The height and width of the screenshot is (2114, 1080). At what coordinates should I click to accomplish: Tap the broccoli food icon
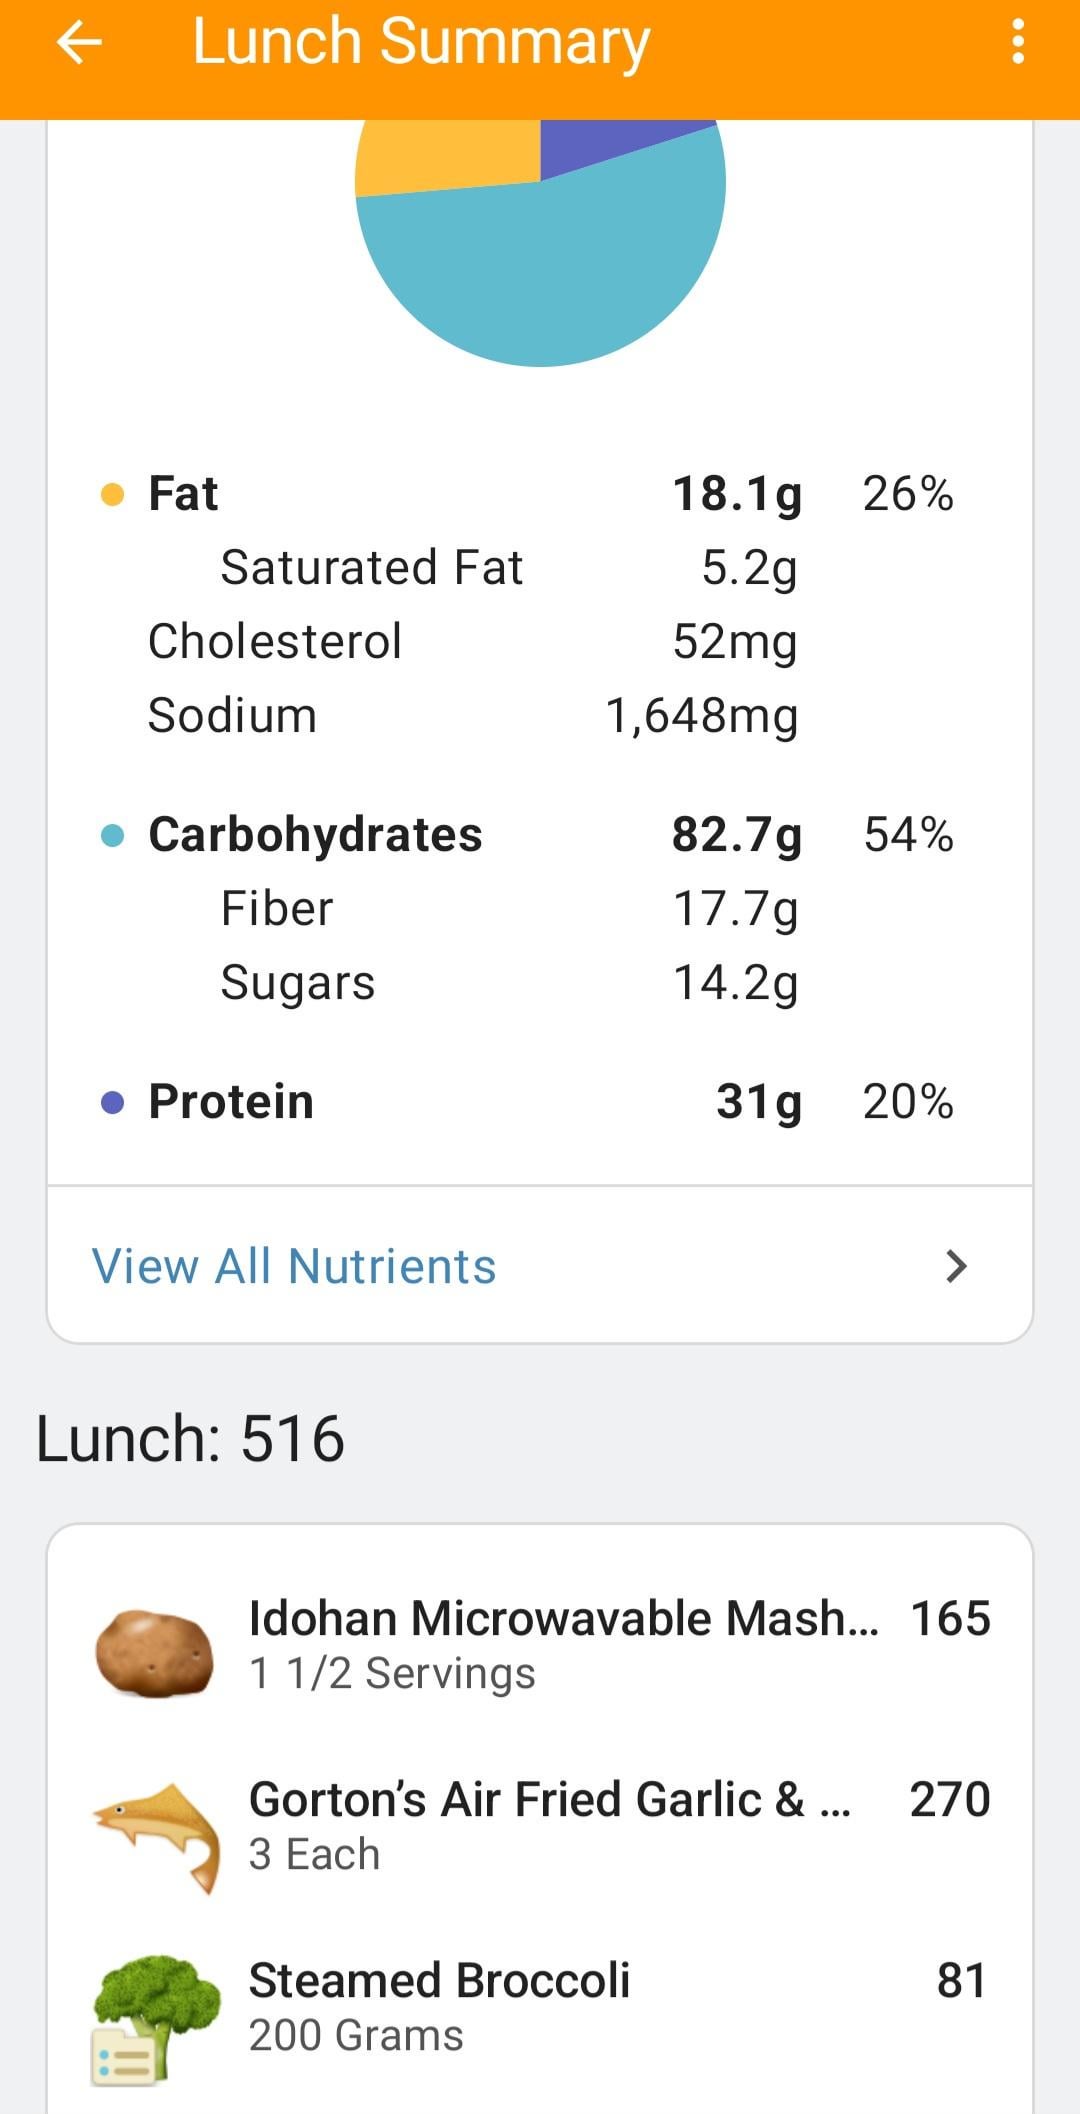pos(155,2018)
